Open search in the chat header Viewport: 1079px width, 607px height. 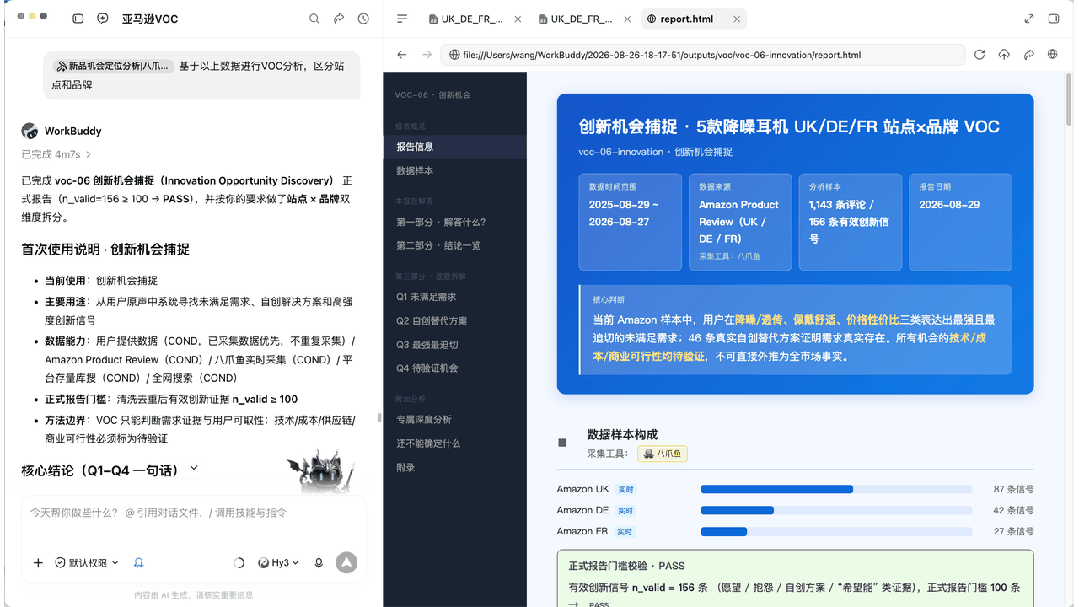pyautogui.click(x=314, y=19)
